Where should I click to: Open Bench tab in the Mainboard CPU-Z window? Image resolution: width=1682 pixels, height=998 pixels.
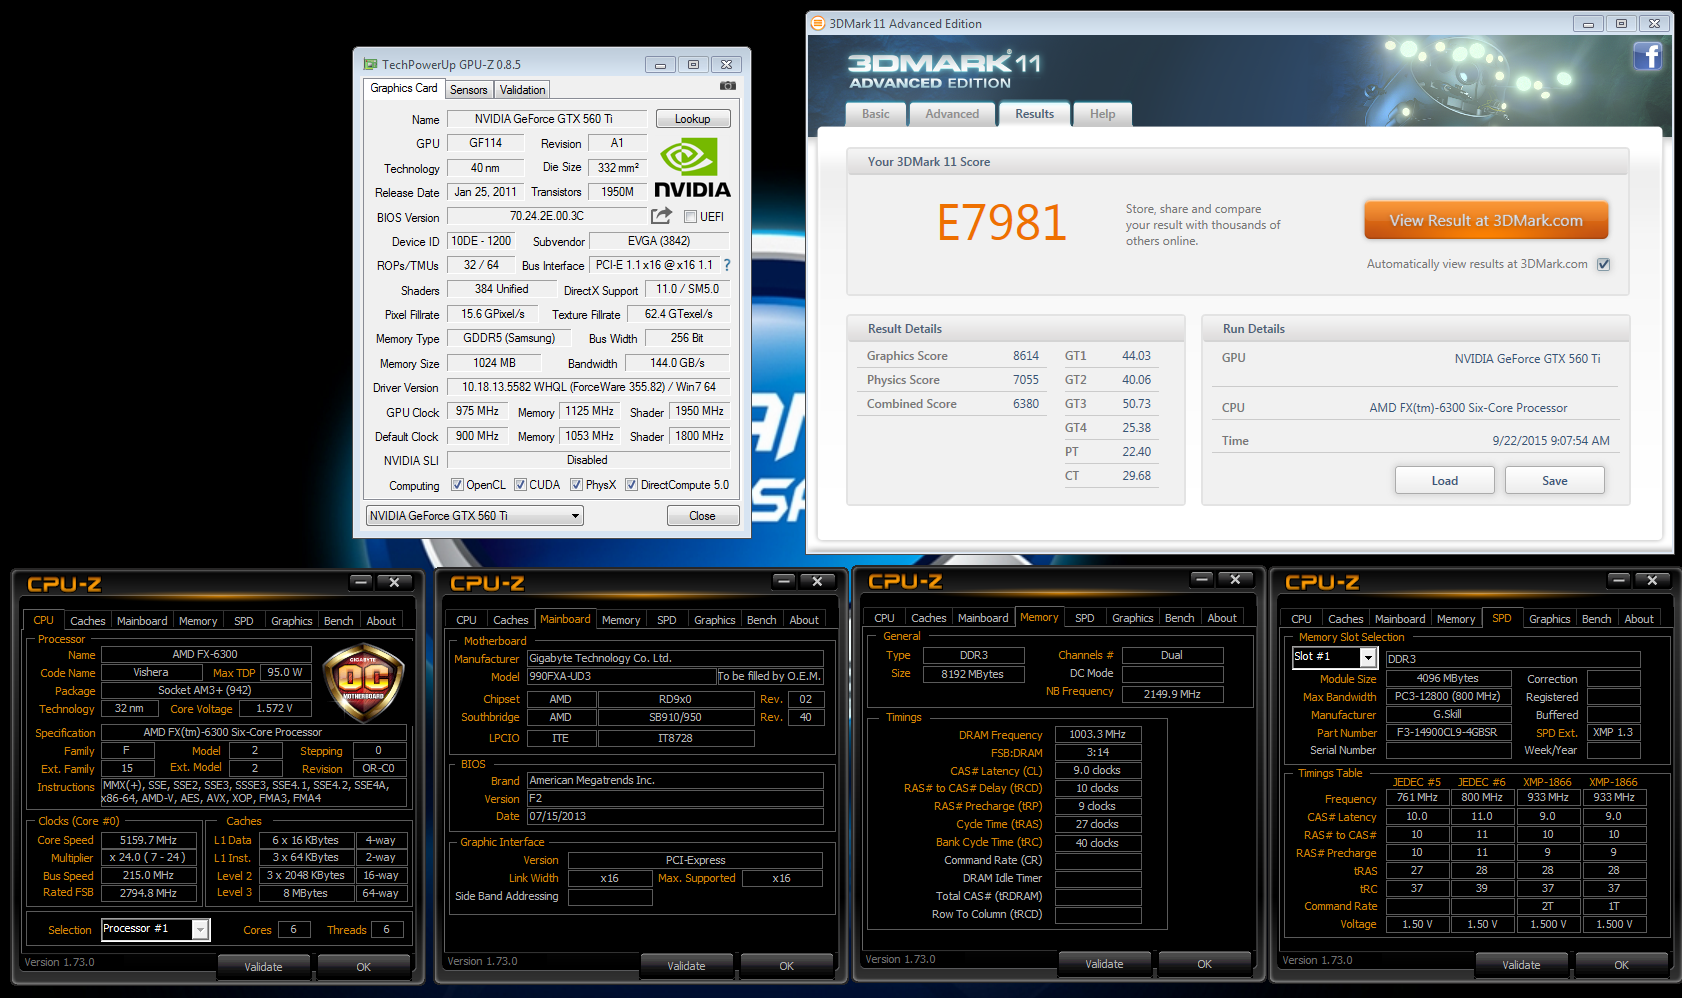pyautogui.click(x=761, y=620)
